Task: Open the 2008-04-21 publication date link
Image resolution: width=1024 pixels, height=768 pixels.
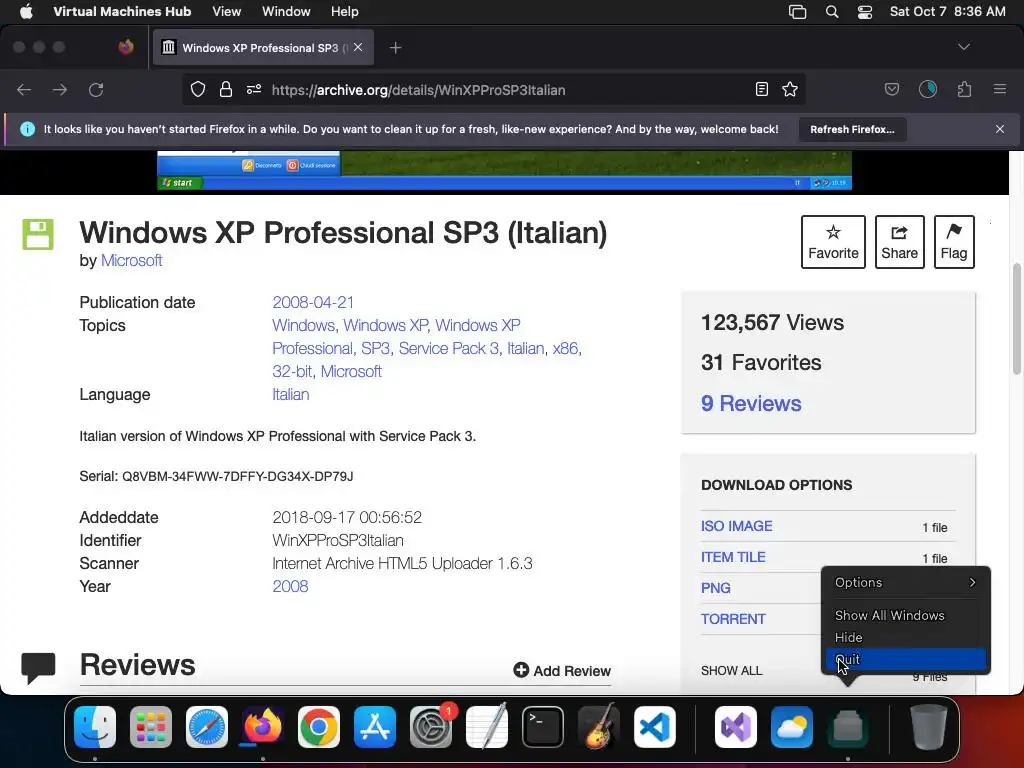Action: 313,302
